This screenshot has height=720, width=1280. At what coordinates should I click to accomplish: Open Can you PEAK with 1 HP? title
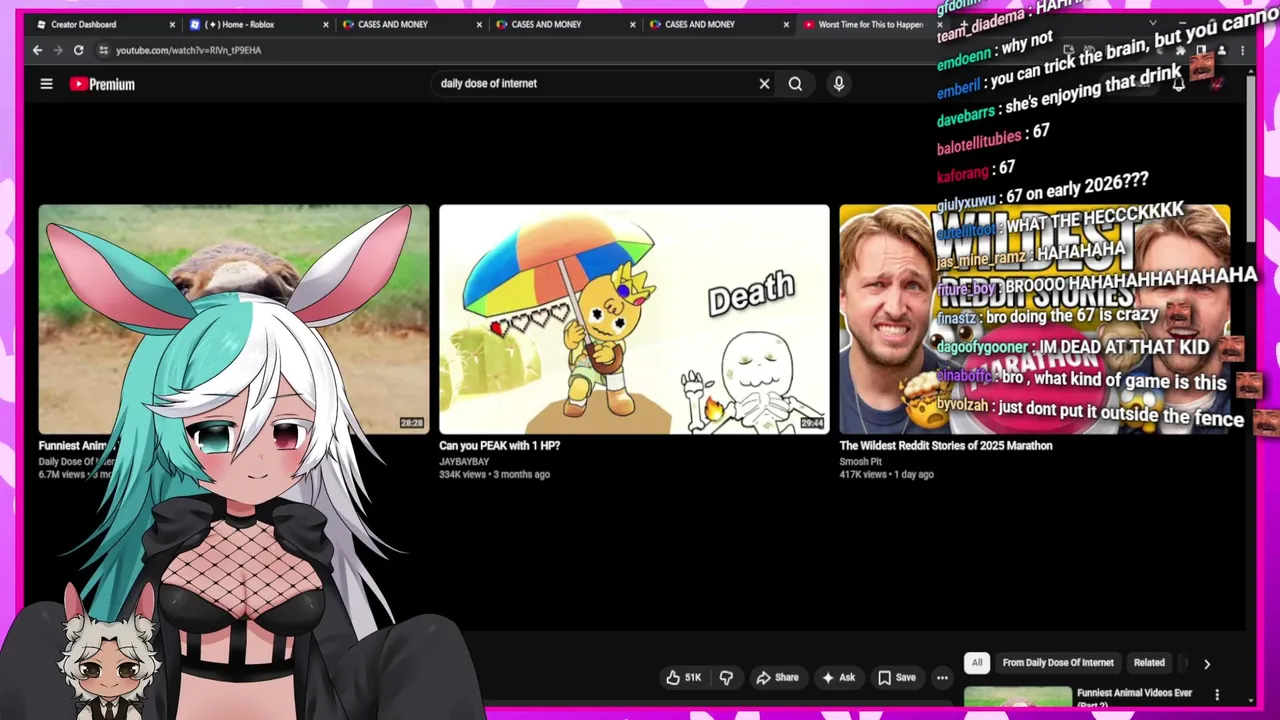coord(499,446)
